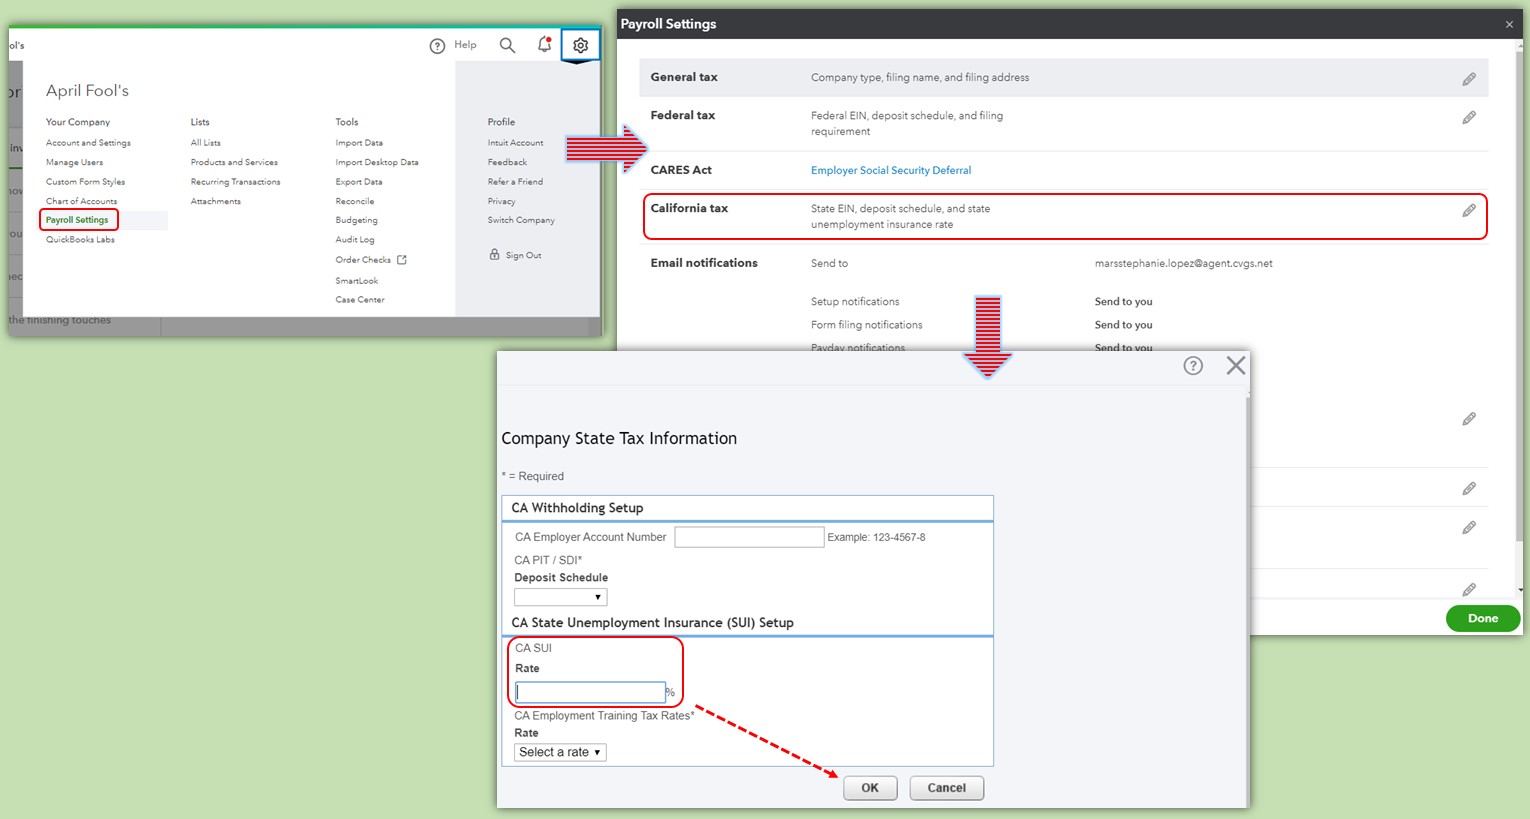Open the gear settings icon
The width and height of the screenshot is (1530, 819).
[x=580, y=45]
